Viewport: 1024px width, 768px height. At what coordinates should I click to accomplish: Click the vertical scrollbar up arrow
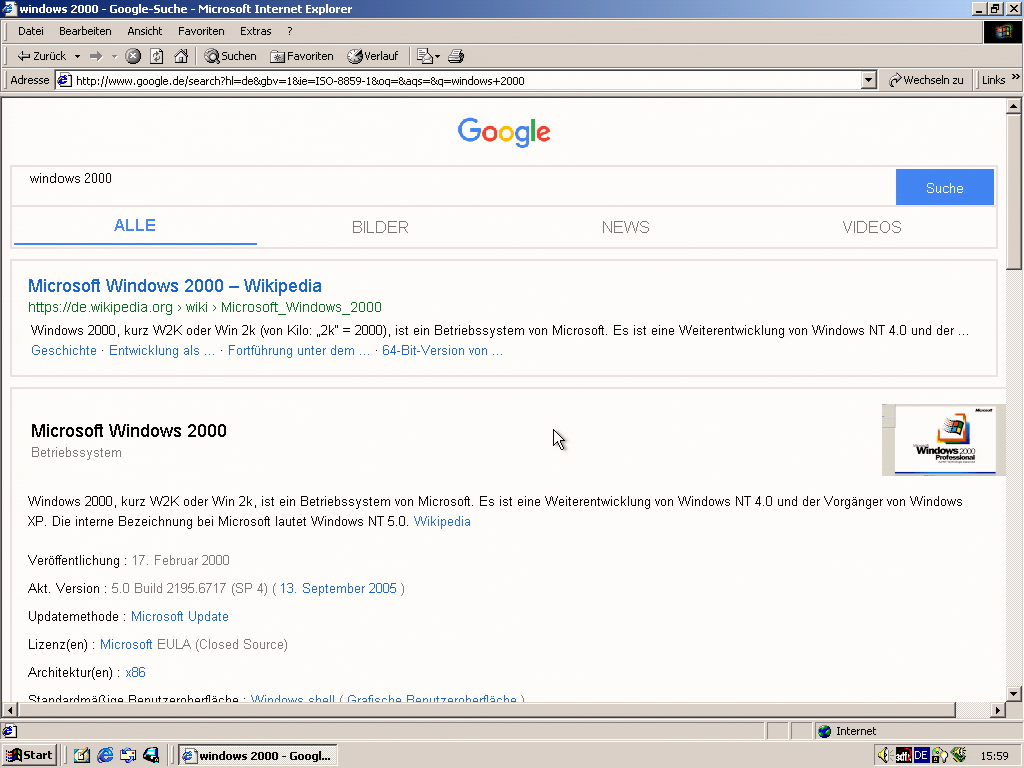pos(1014,106)
